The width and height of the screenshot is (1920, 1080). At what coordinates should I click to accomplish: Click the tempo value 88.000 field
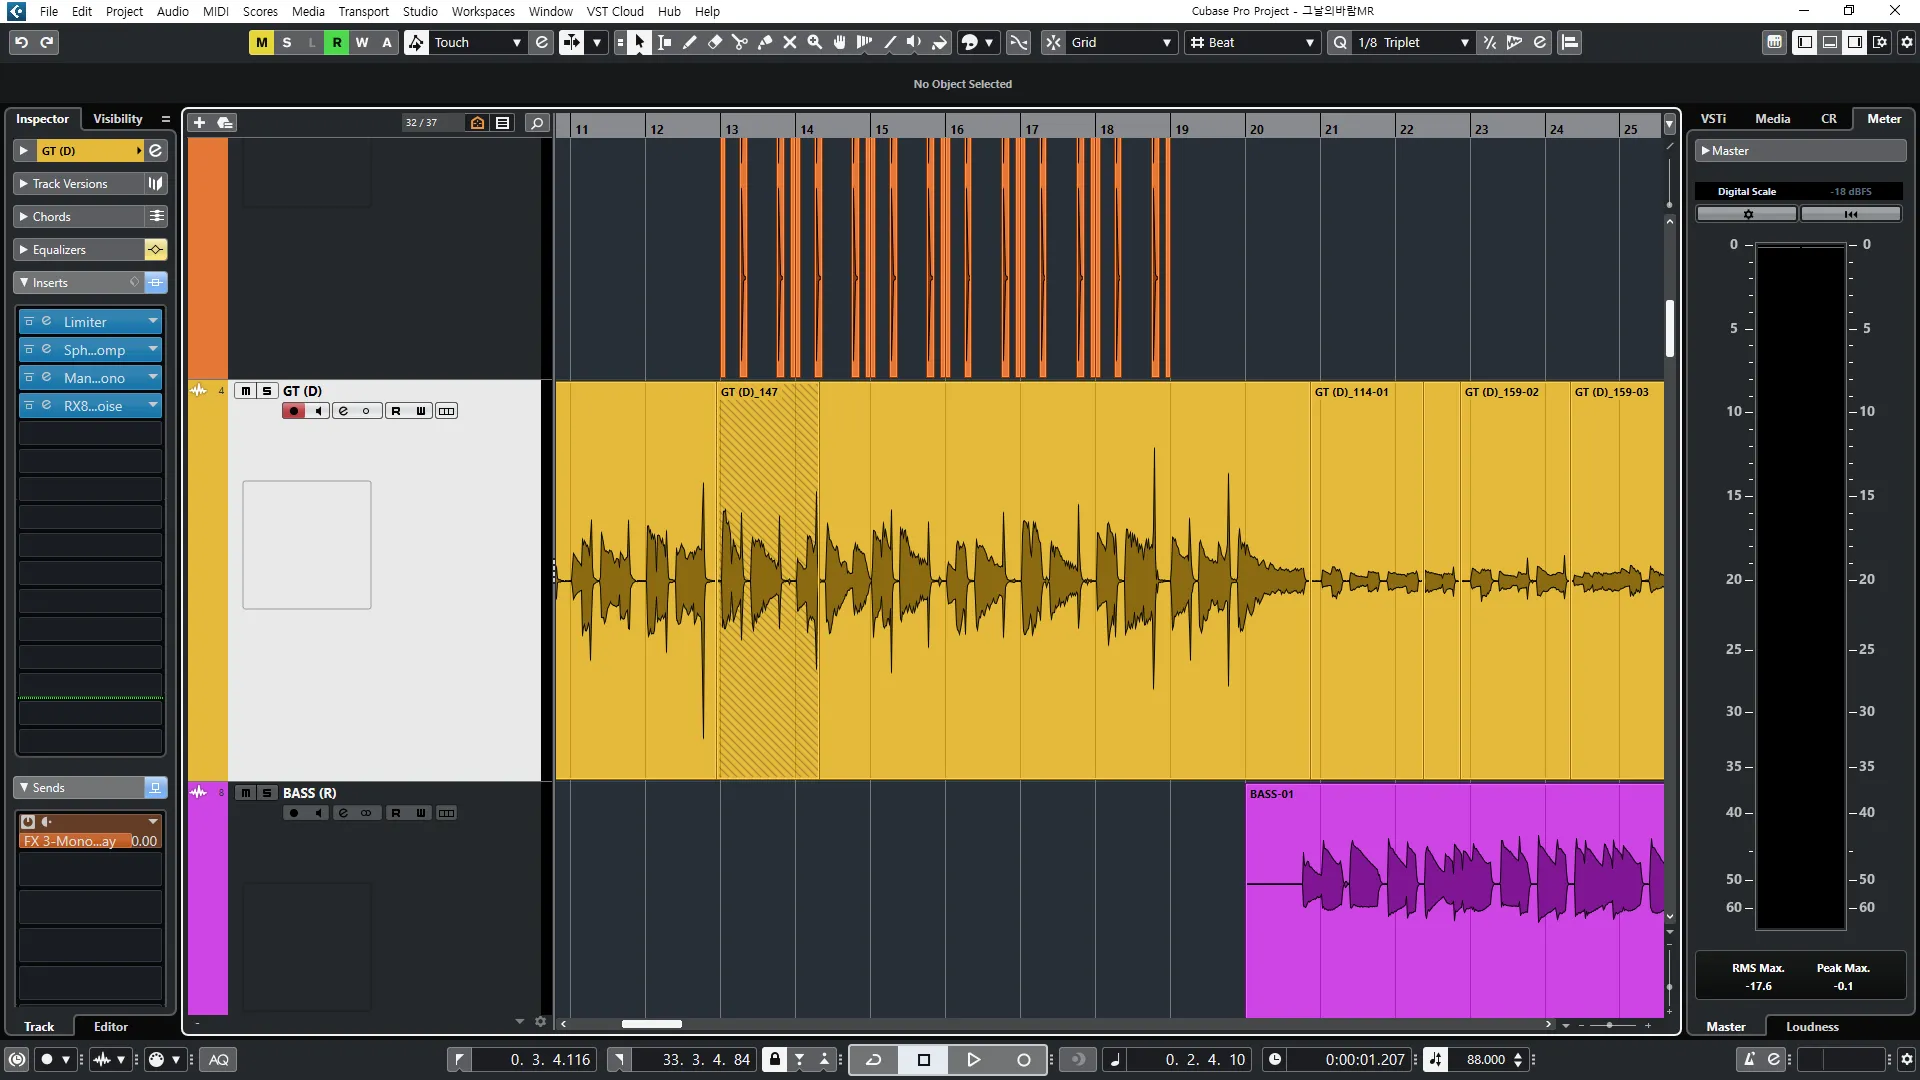tap(1486, 1059)
